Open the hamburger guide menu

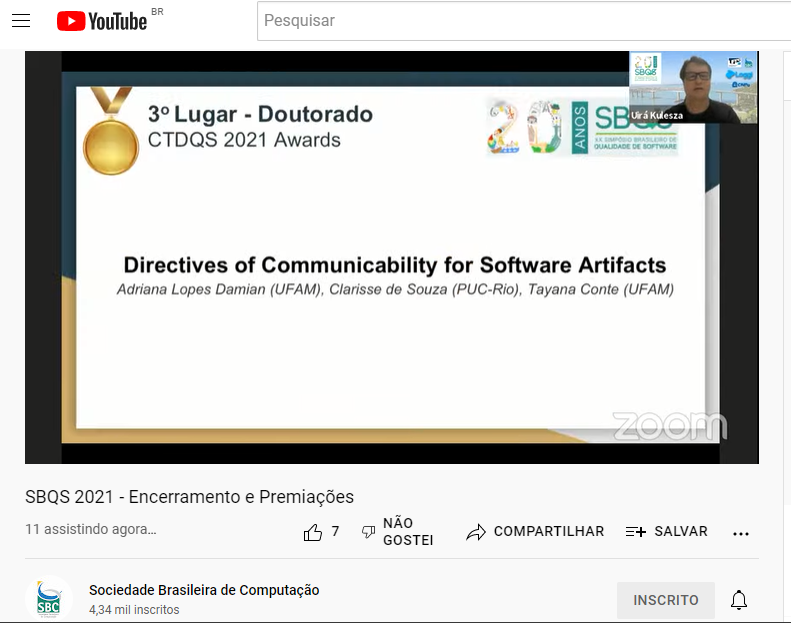click(x=21, y=21)
